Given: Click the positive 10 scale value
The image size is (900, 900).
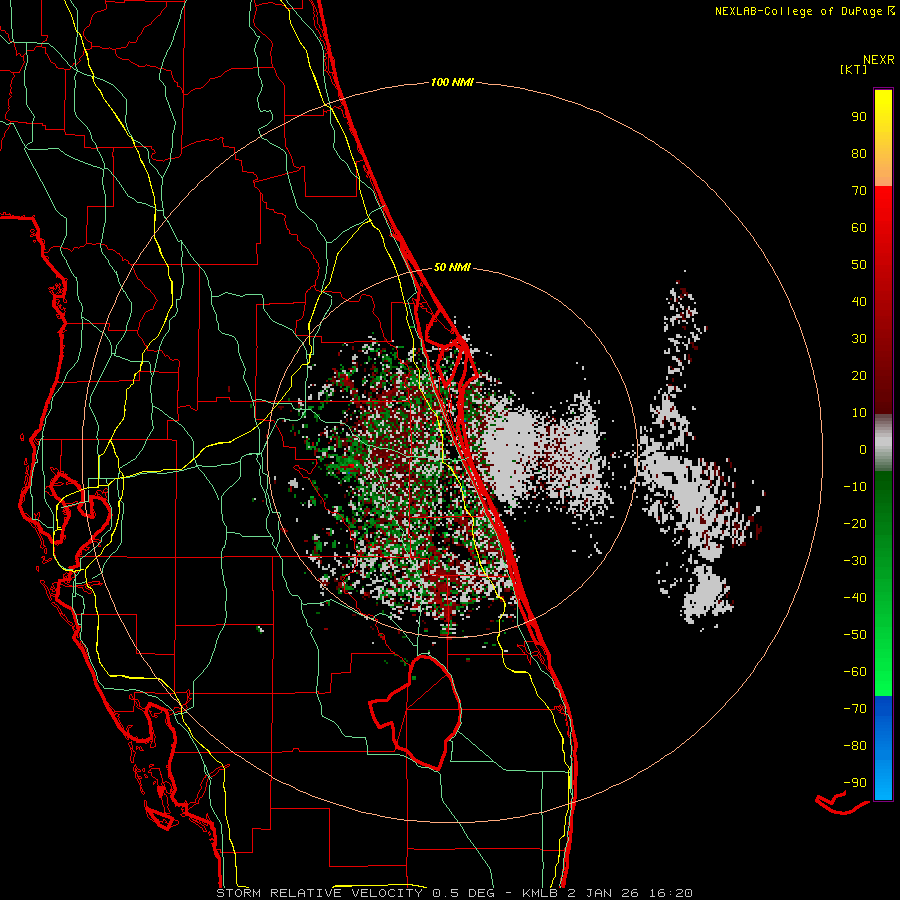Looking at the screenshot, I should (x=859, y=413).
